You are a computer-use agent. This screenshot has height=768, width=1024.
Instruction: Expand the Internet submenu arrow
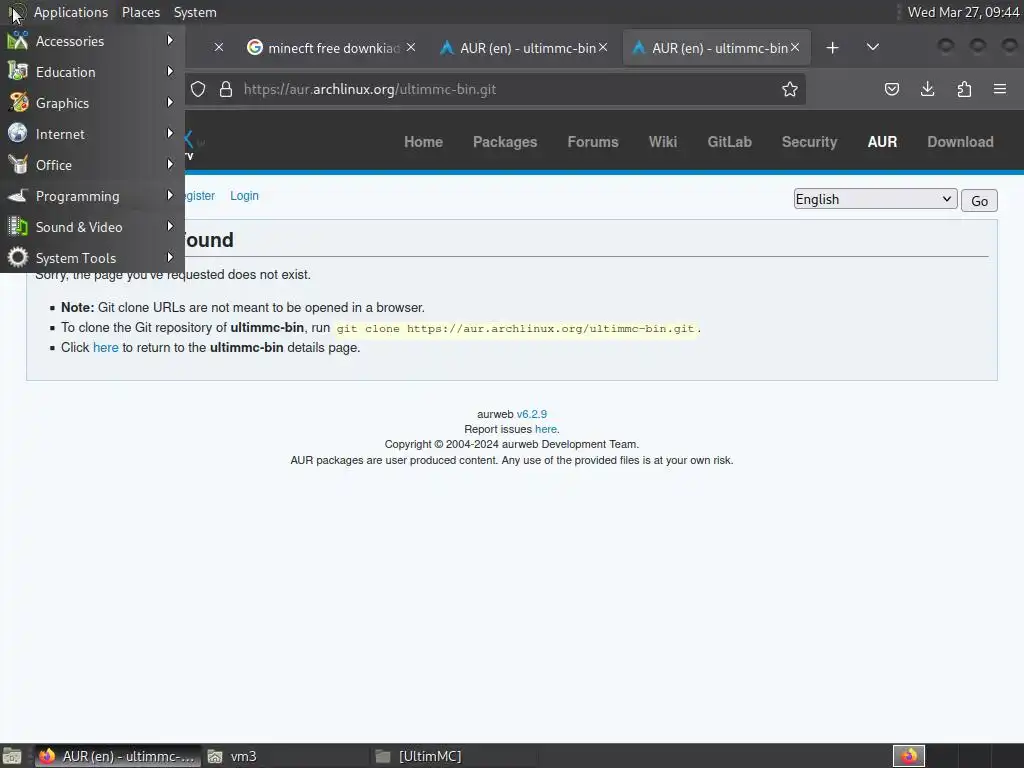click(x=170, y=133)
